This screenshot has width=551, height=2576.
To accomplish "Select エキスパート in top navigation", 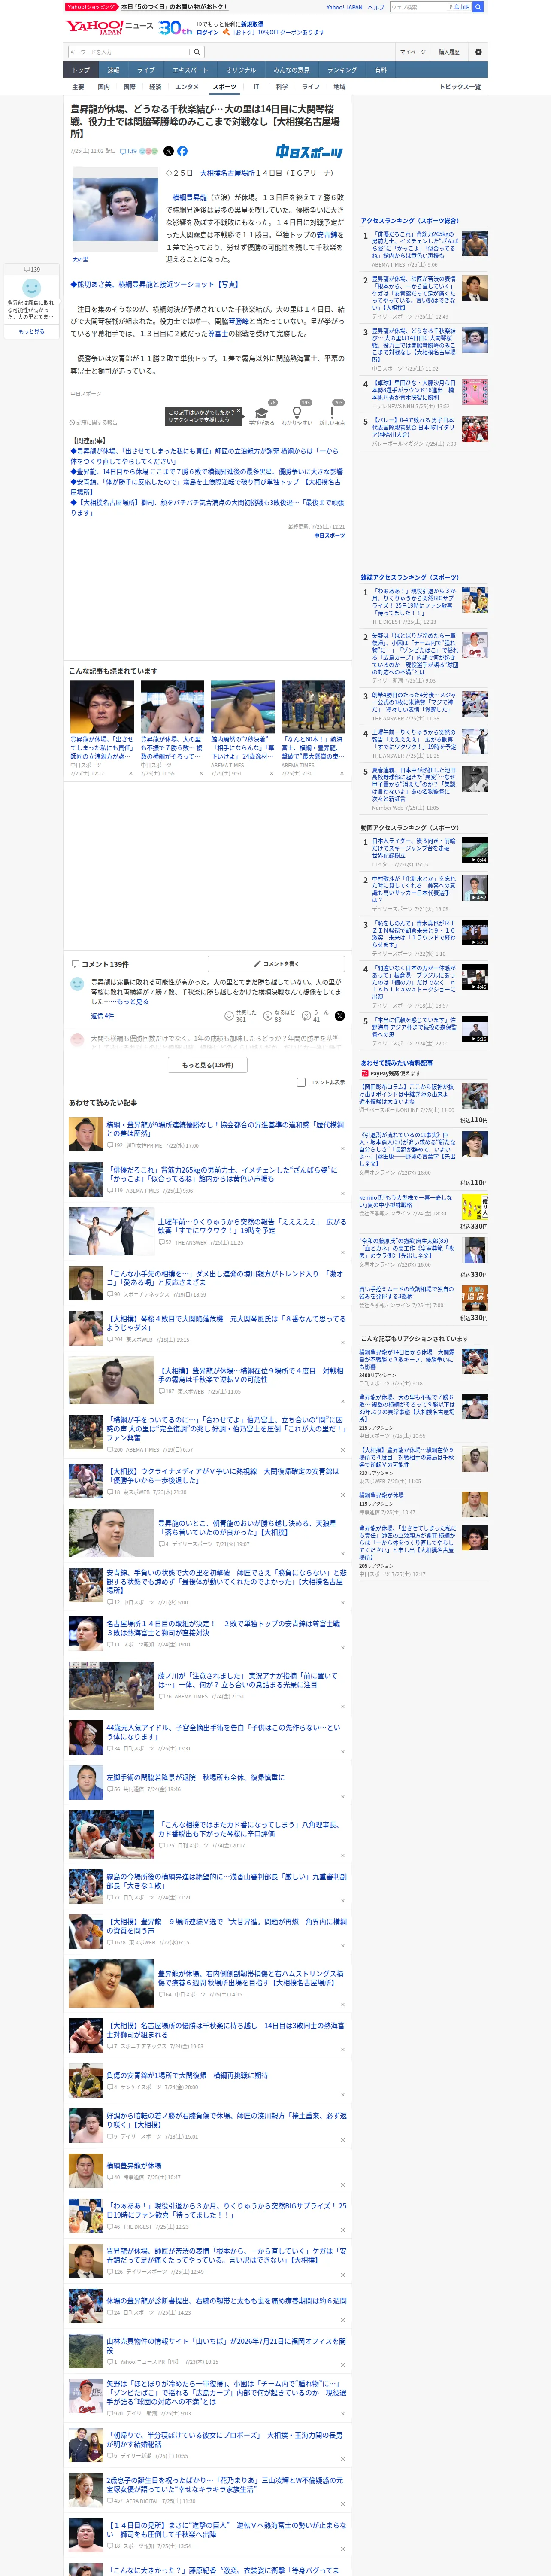I will coord(190,70).
